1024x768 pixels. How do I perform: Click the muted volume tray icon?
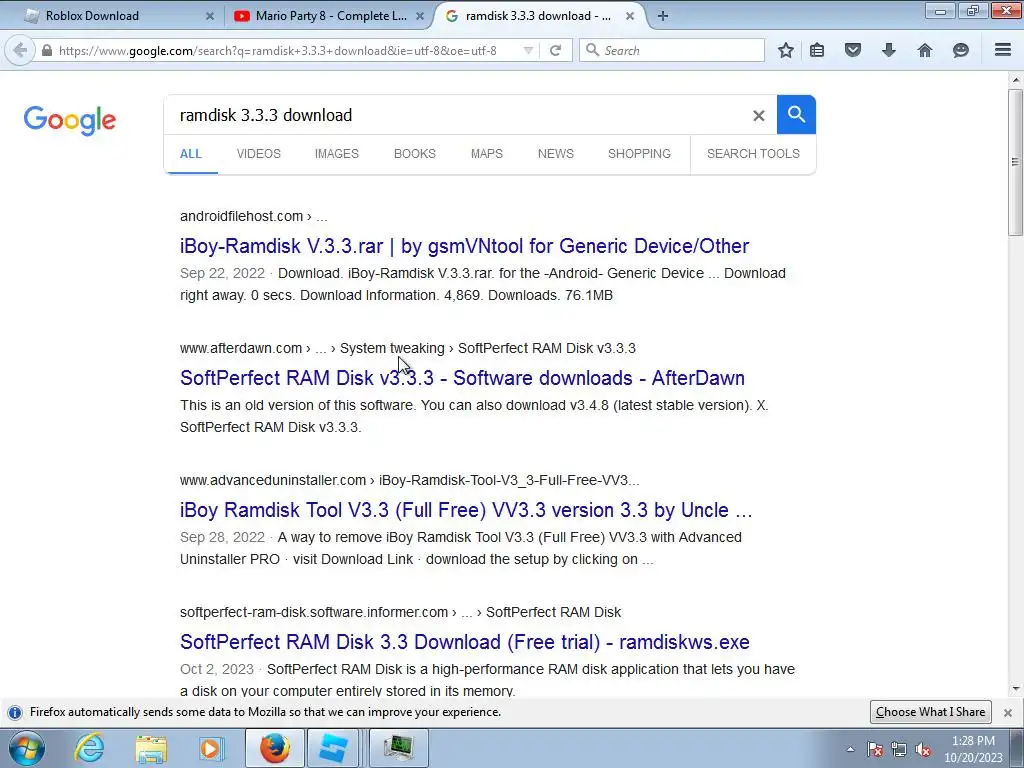pyautogui.click(x=923, y=749)
